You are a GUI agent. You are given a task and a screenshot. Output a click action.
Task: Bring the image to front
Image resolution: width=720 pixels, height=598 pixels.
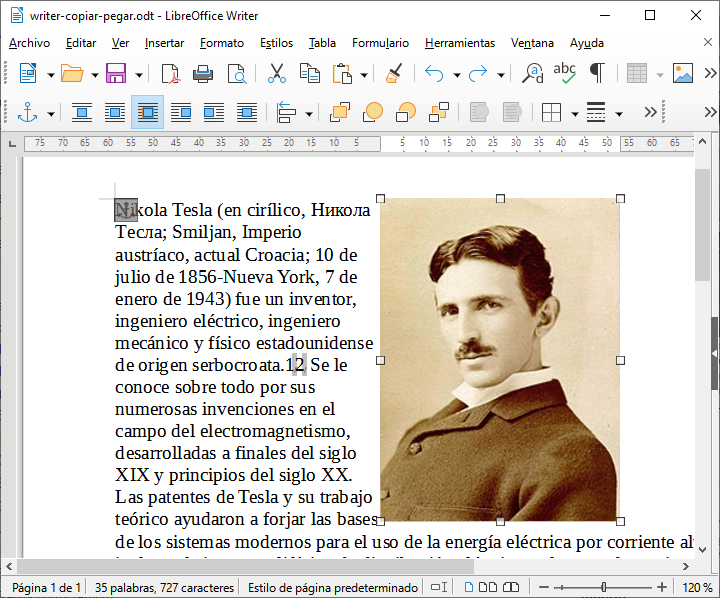point(340,113)
